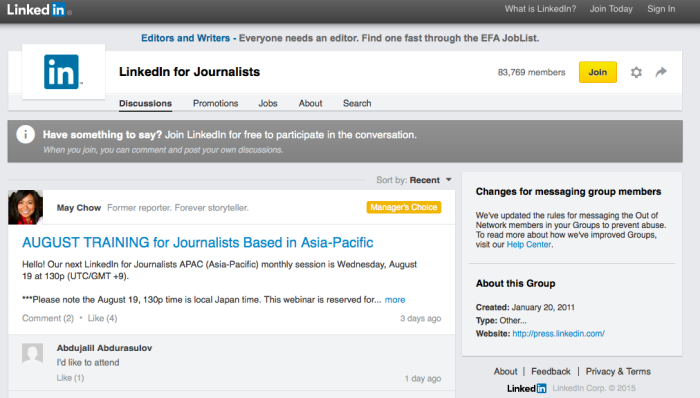Open May Chow's name link
The height and width of the screenshot is (398, 700).
tap(79, 207)
